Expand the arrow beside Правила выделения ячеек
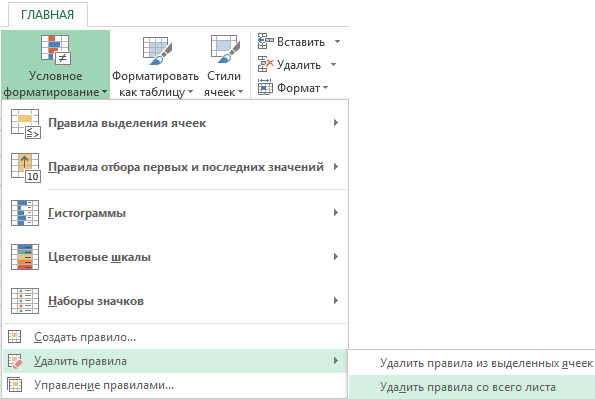Image resolution: width=595 pixels, height=399 pixels. click(336, 123)
